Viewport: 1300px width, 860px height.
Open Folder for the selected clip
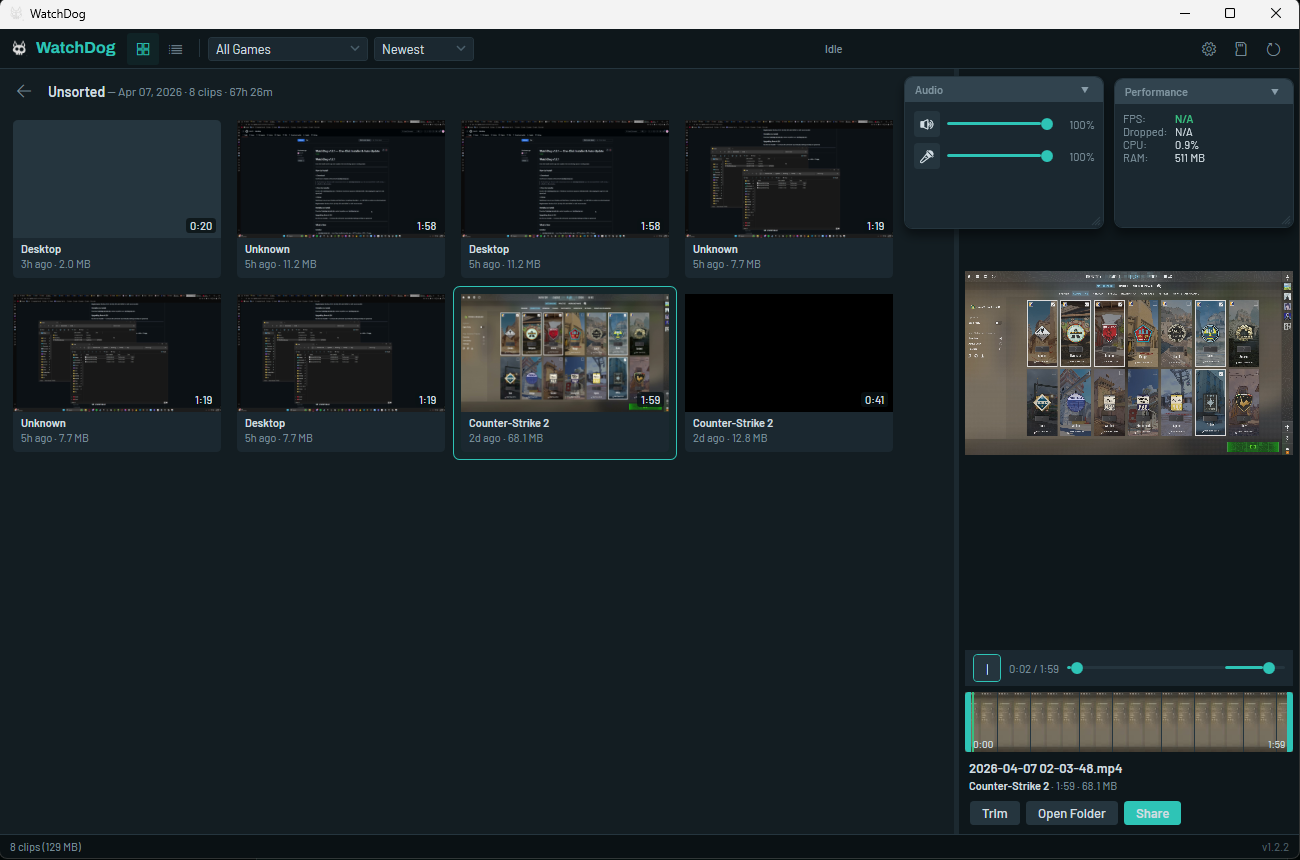pos(1071,813)
